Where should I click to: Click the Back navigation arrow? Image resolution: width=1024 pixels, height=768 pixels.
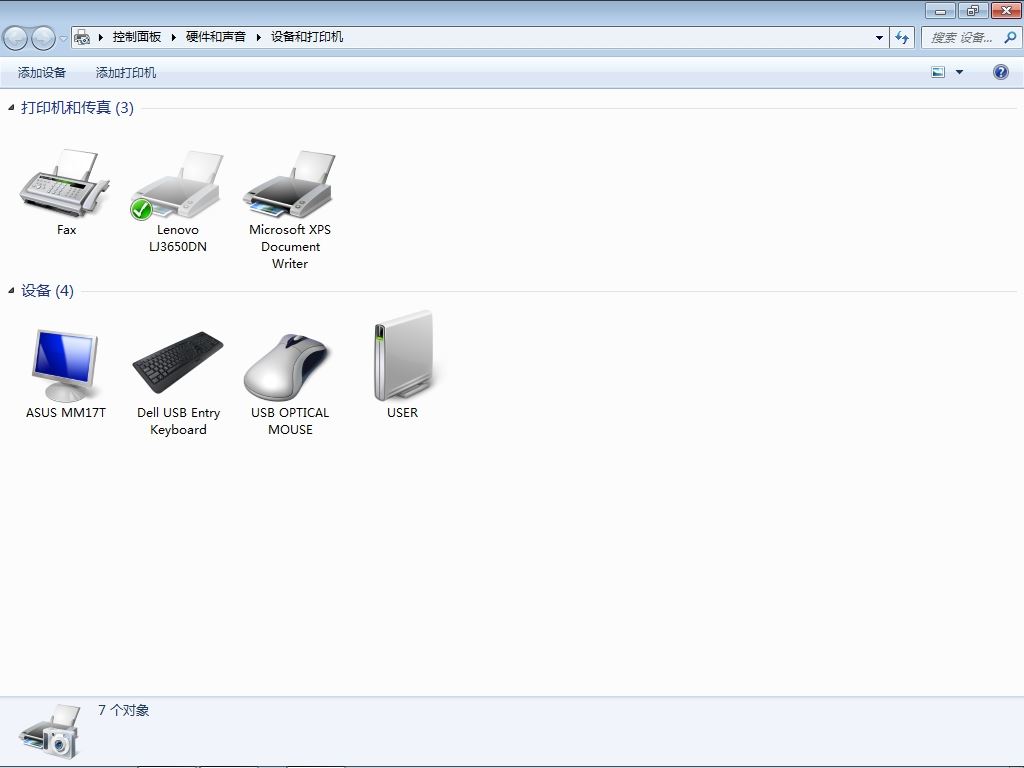pos(16,38)
